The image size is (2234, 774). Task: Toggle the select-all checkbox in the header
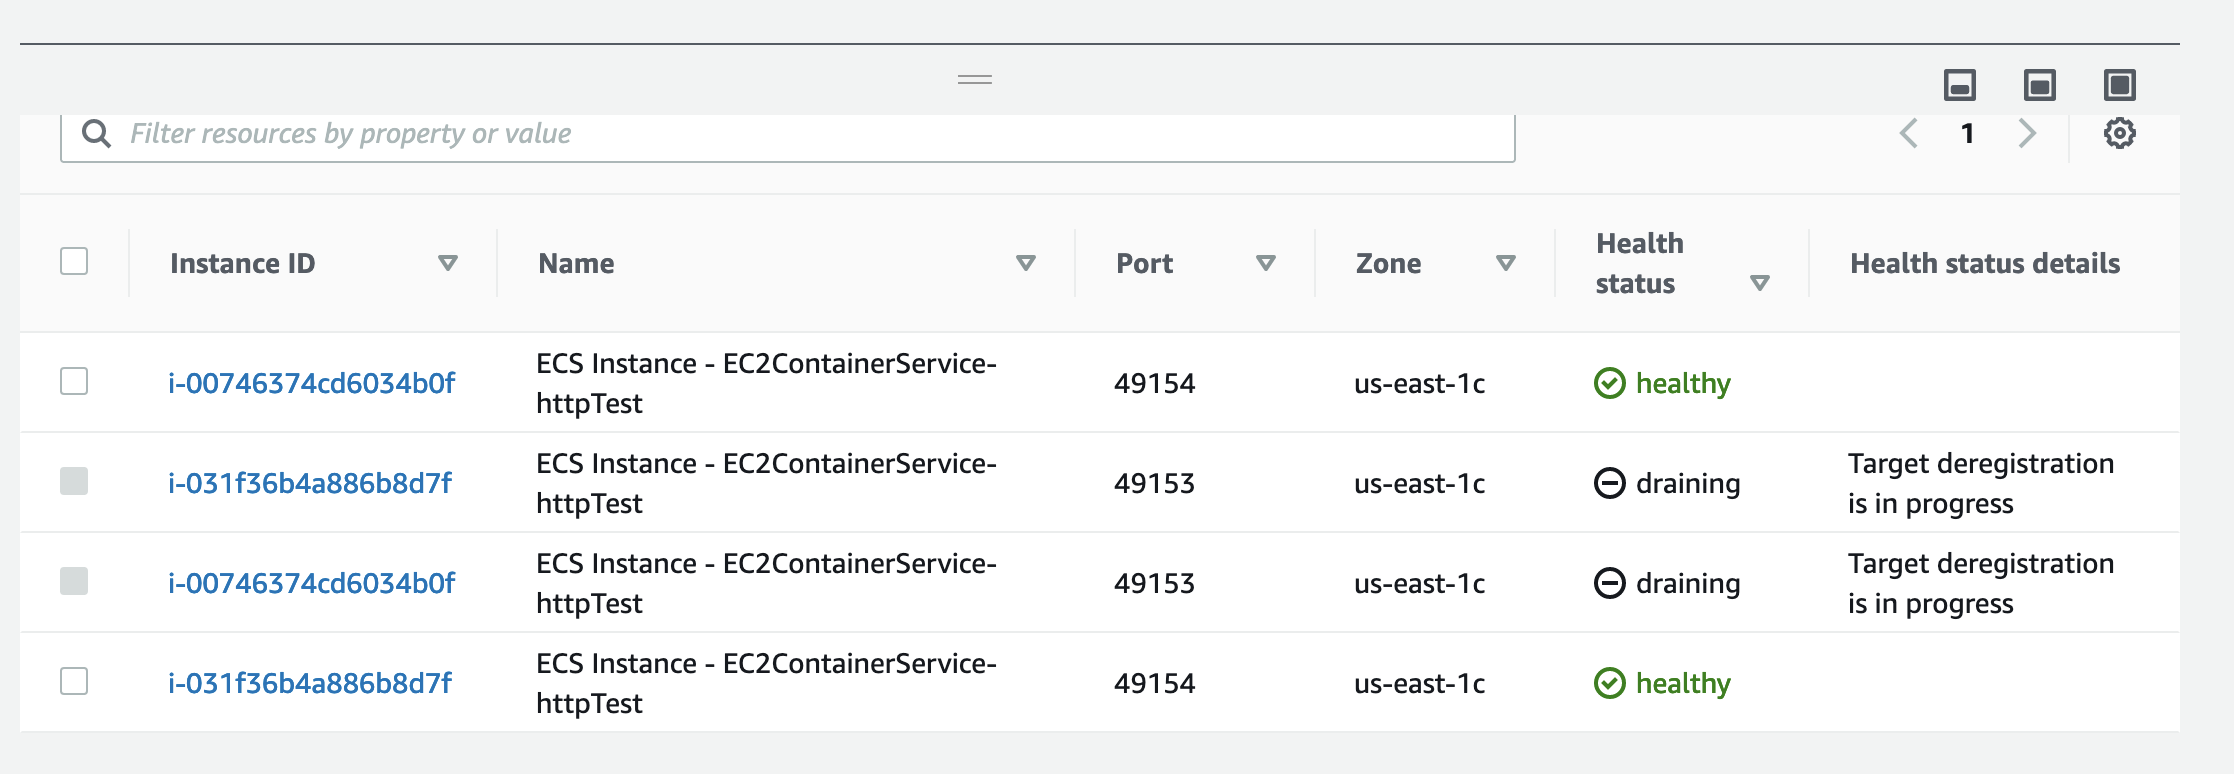74,261
